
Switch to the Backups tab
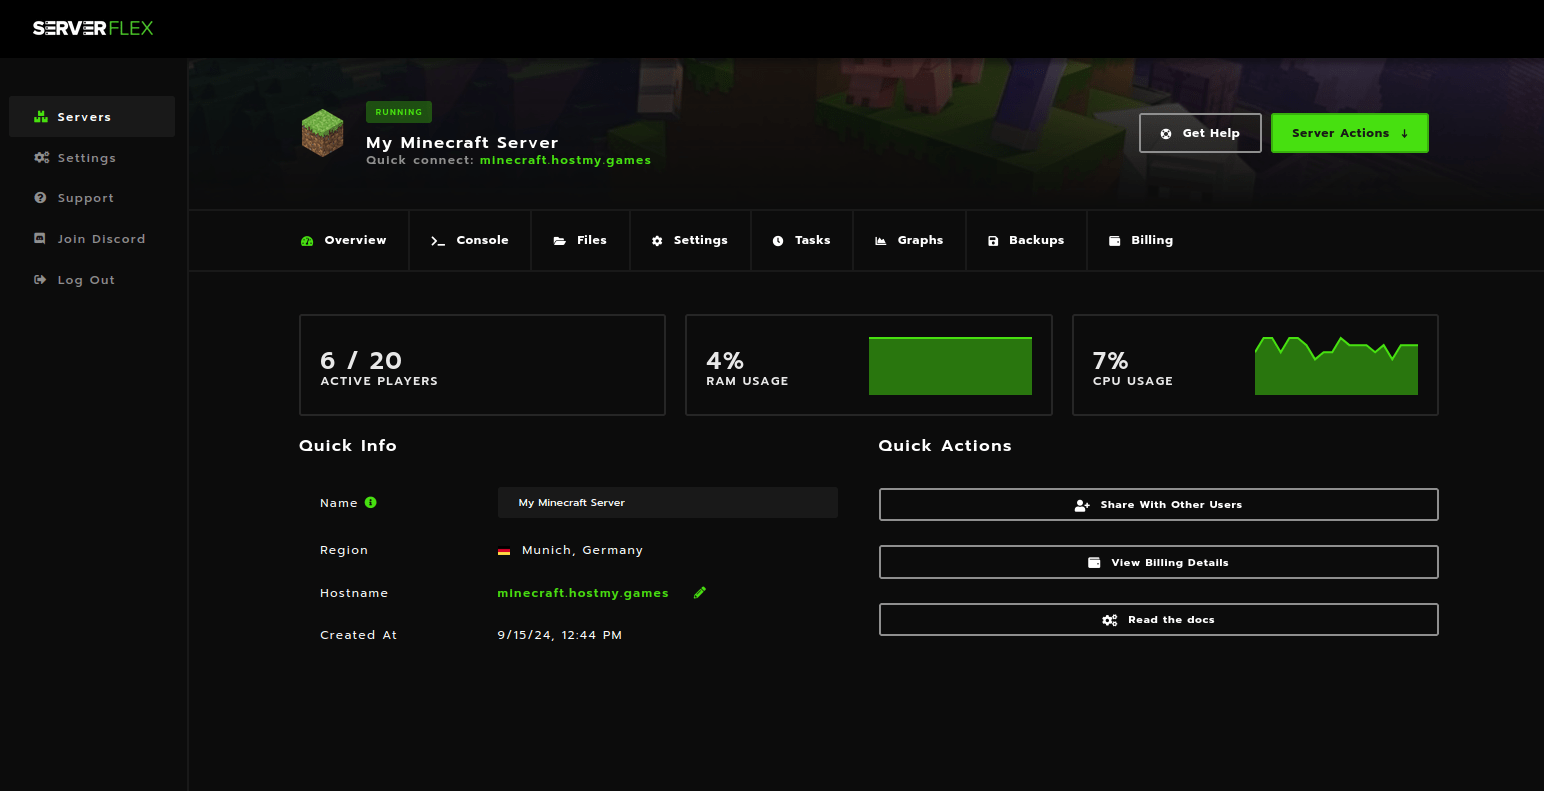1026,240
